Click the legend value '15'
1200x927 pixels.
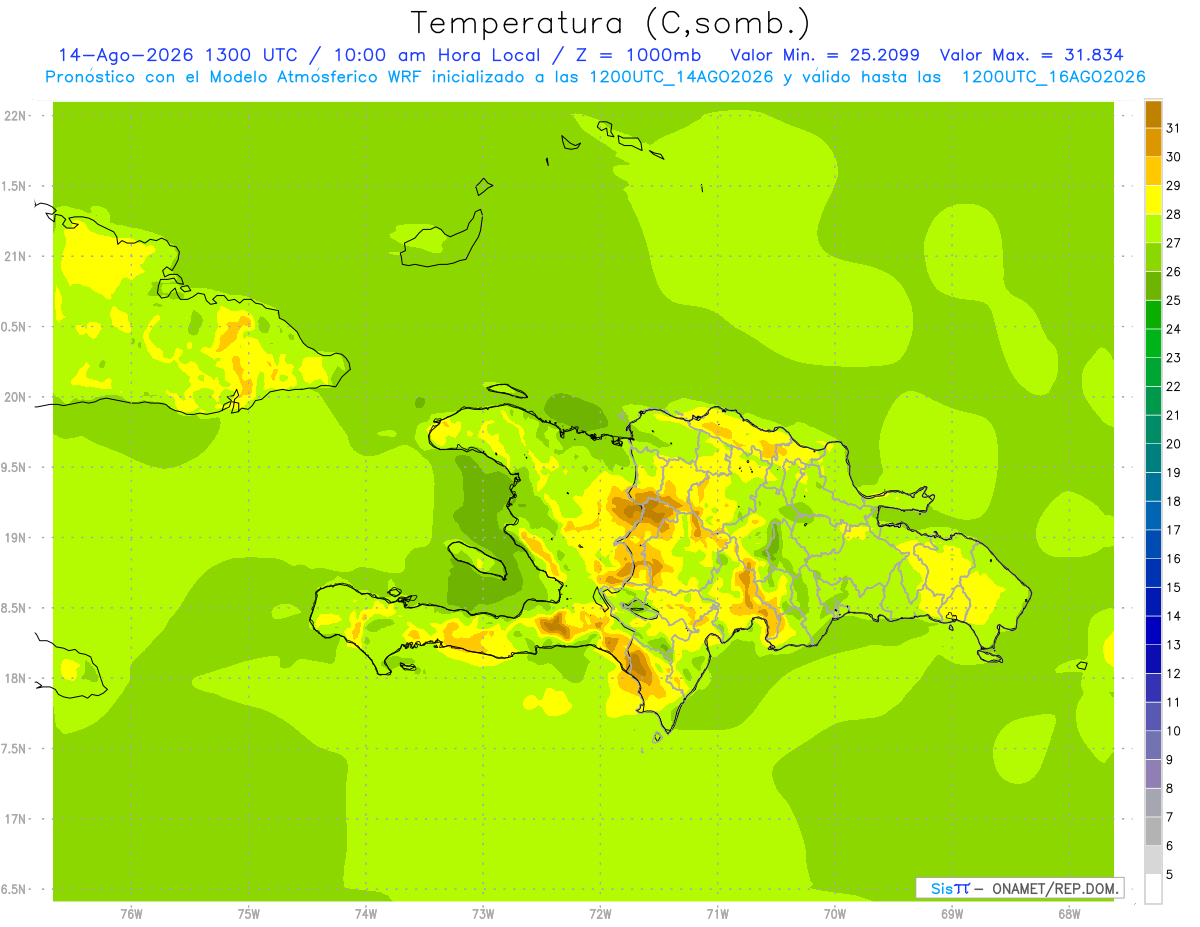[x=1174, y=587]
